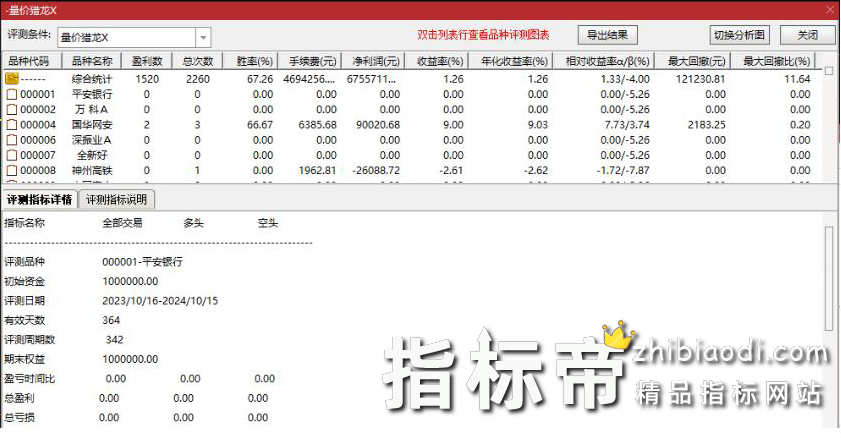
Task: Click the 1520 profitable trades value
Action: coord(147,79)
